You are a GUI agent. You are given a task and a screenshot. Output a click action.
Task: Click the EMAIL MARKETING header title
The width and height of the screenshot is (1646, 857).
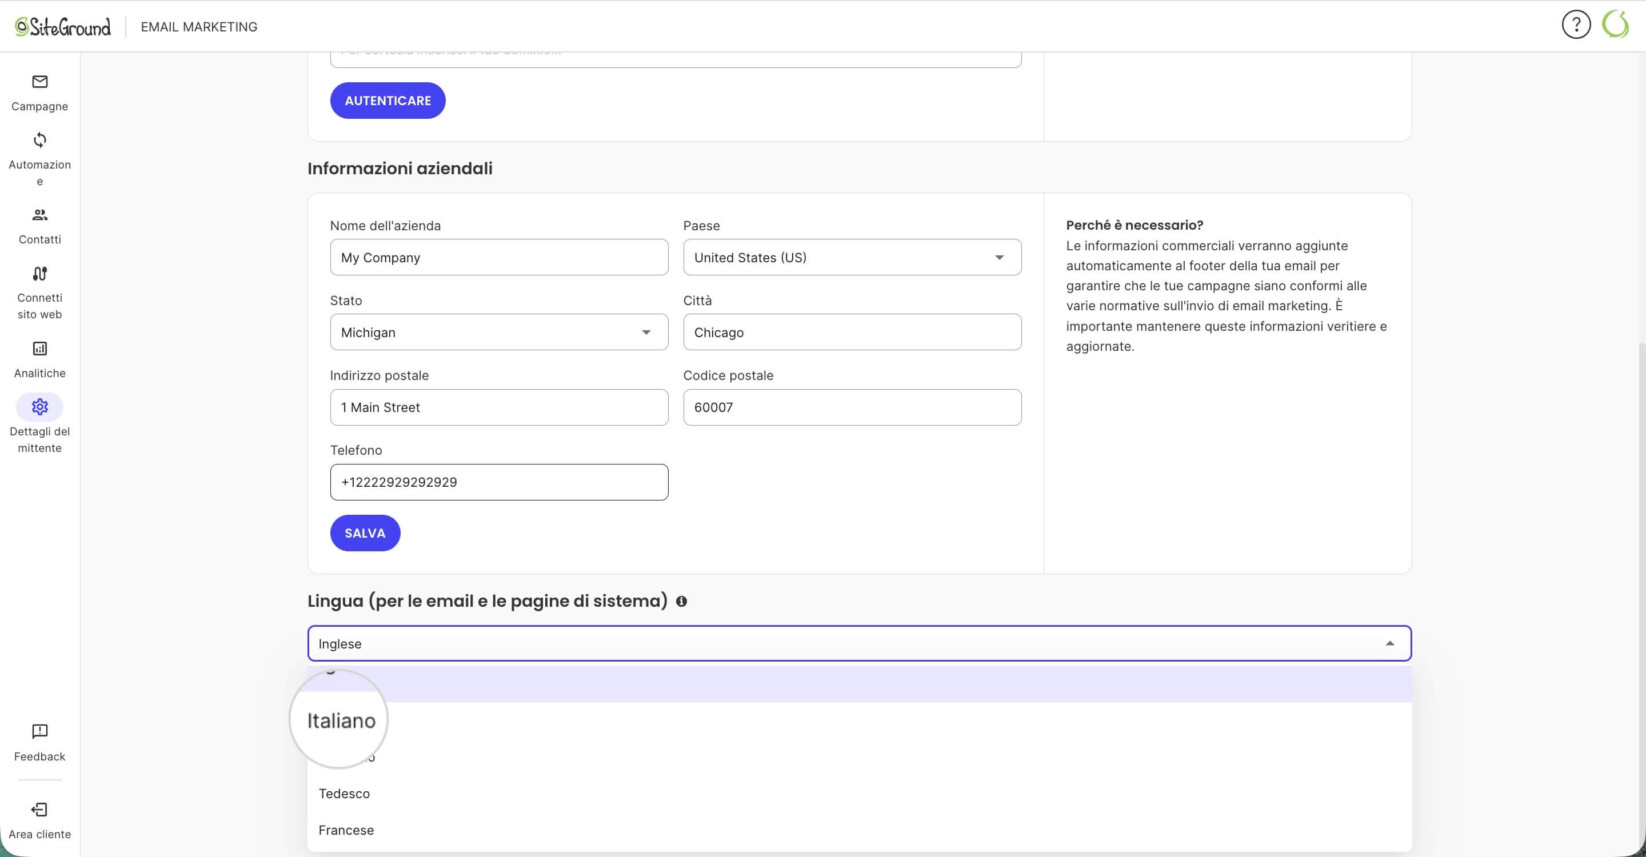pyautogui.click(x=199, y=27)
